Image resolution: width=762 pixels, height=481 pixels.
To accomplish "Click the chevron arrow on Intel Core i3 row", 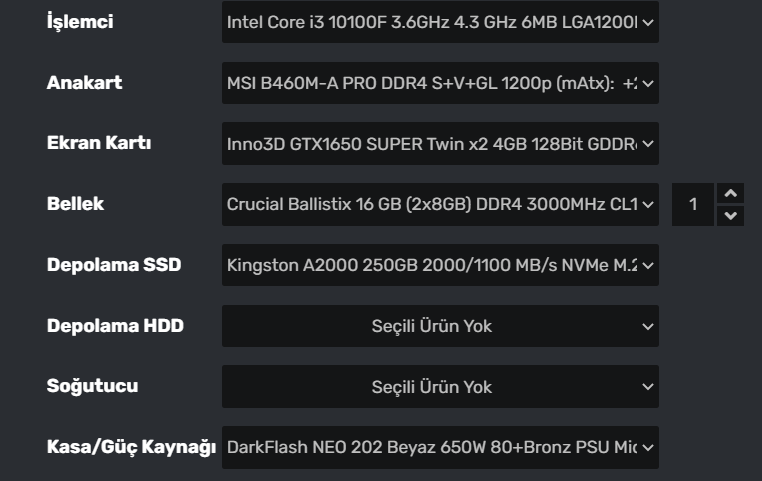I will point(648,22).
